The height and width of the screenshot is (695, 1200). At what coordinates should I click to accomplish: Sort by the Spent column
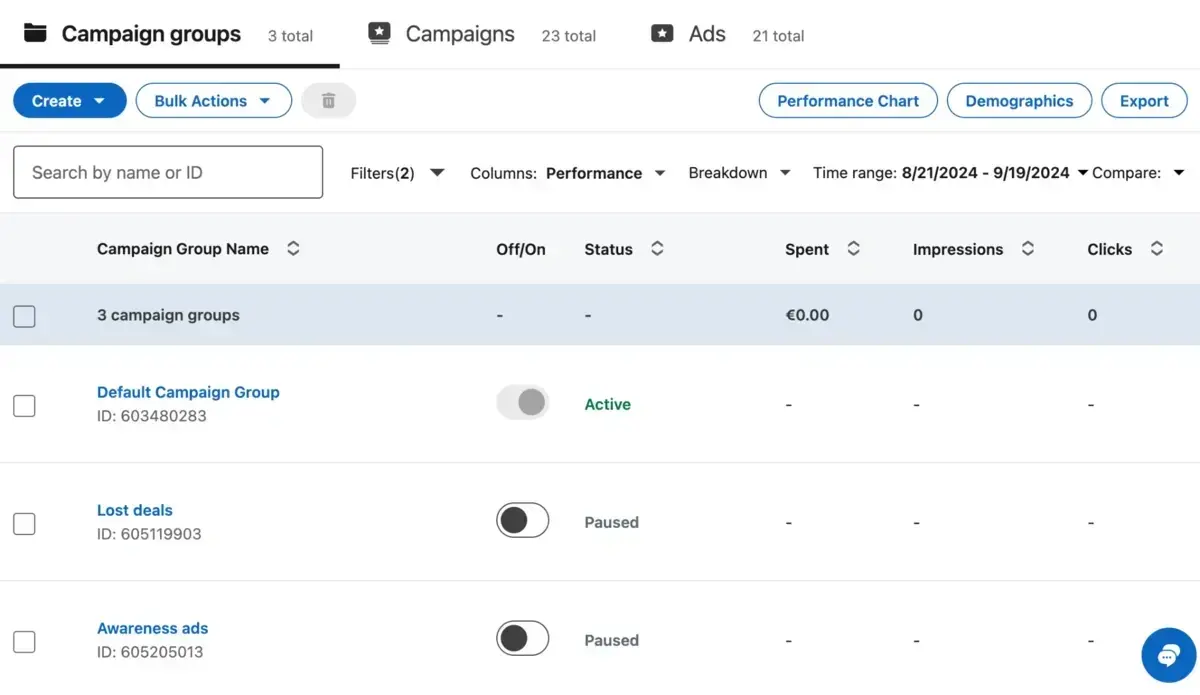853,249
